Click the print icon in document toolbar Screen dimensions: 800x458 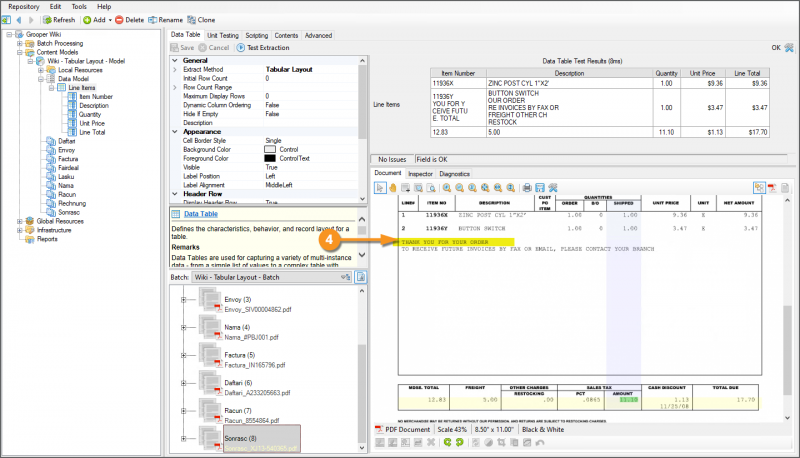coord(528,188)
